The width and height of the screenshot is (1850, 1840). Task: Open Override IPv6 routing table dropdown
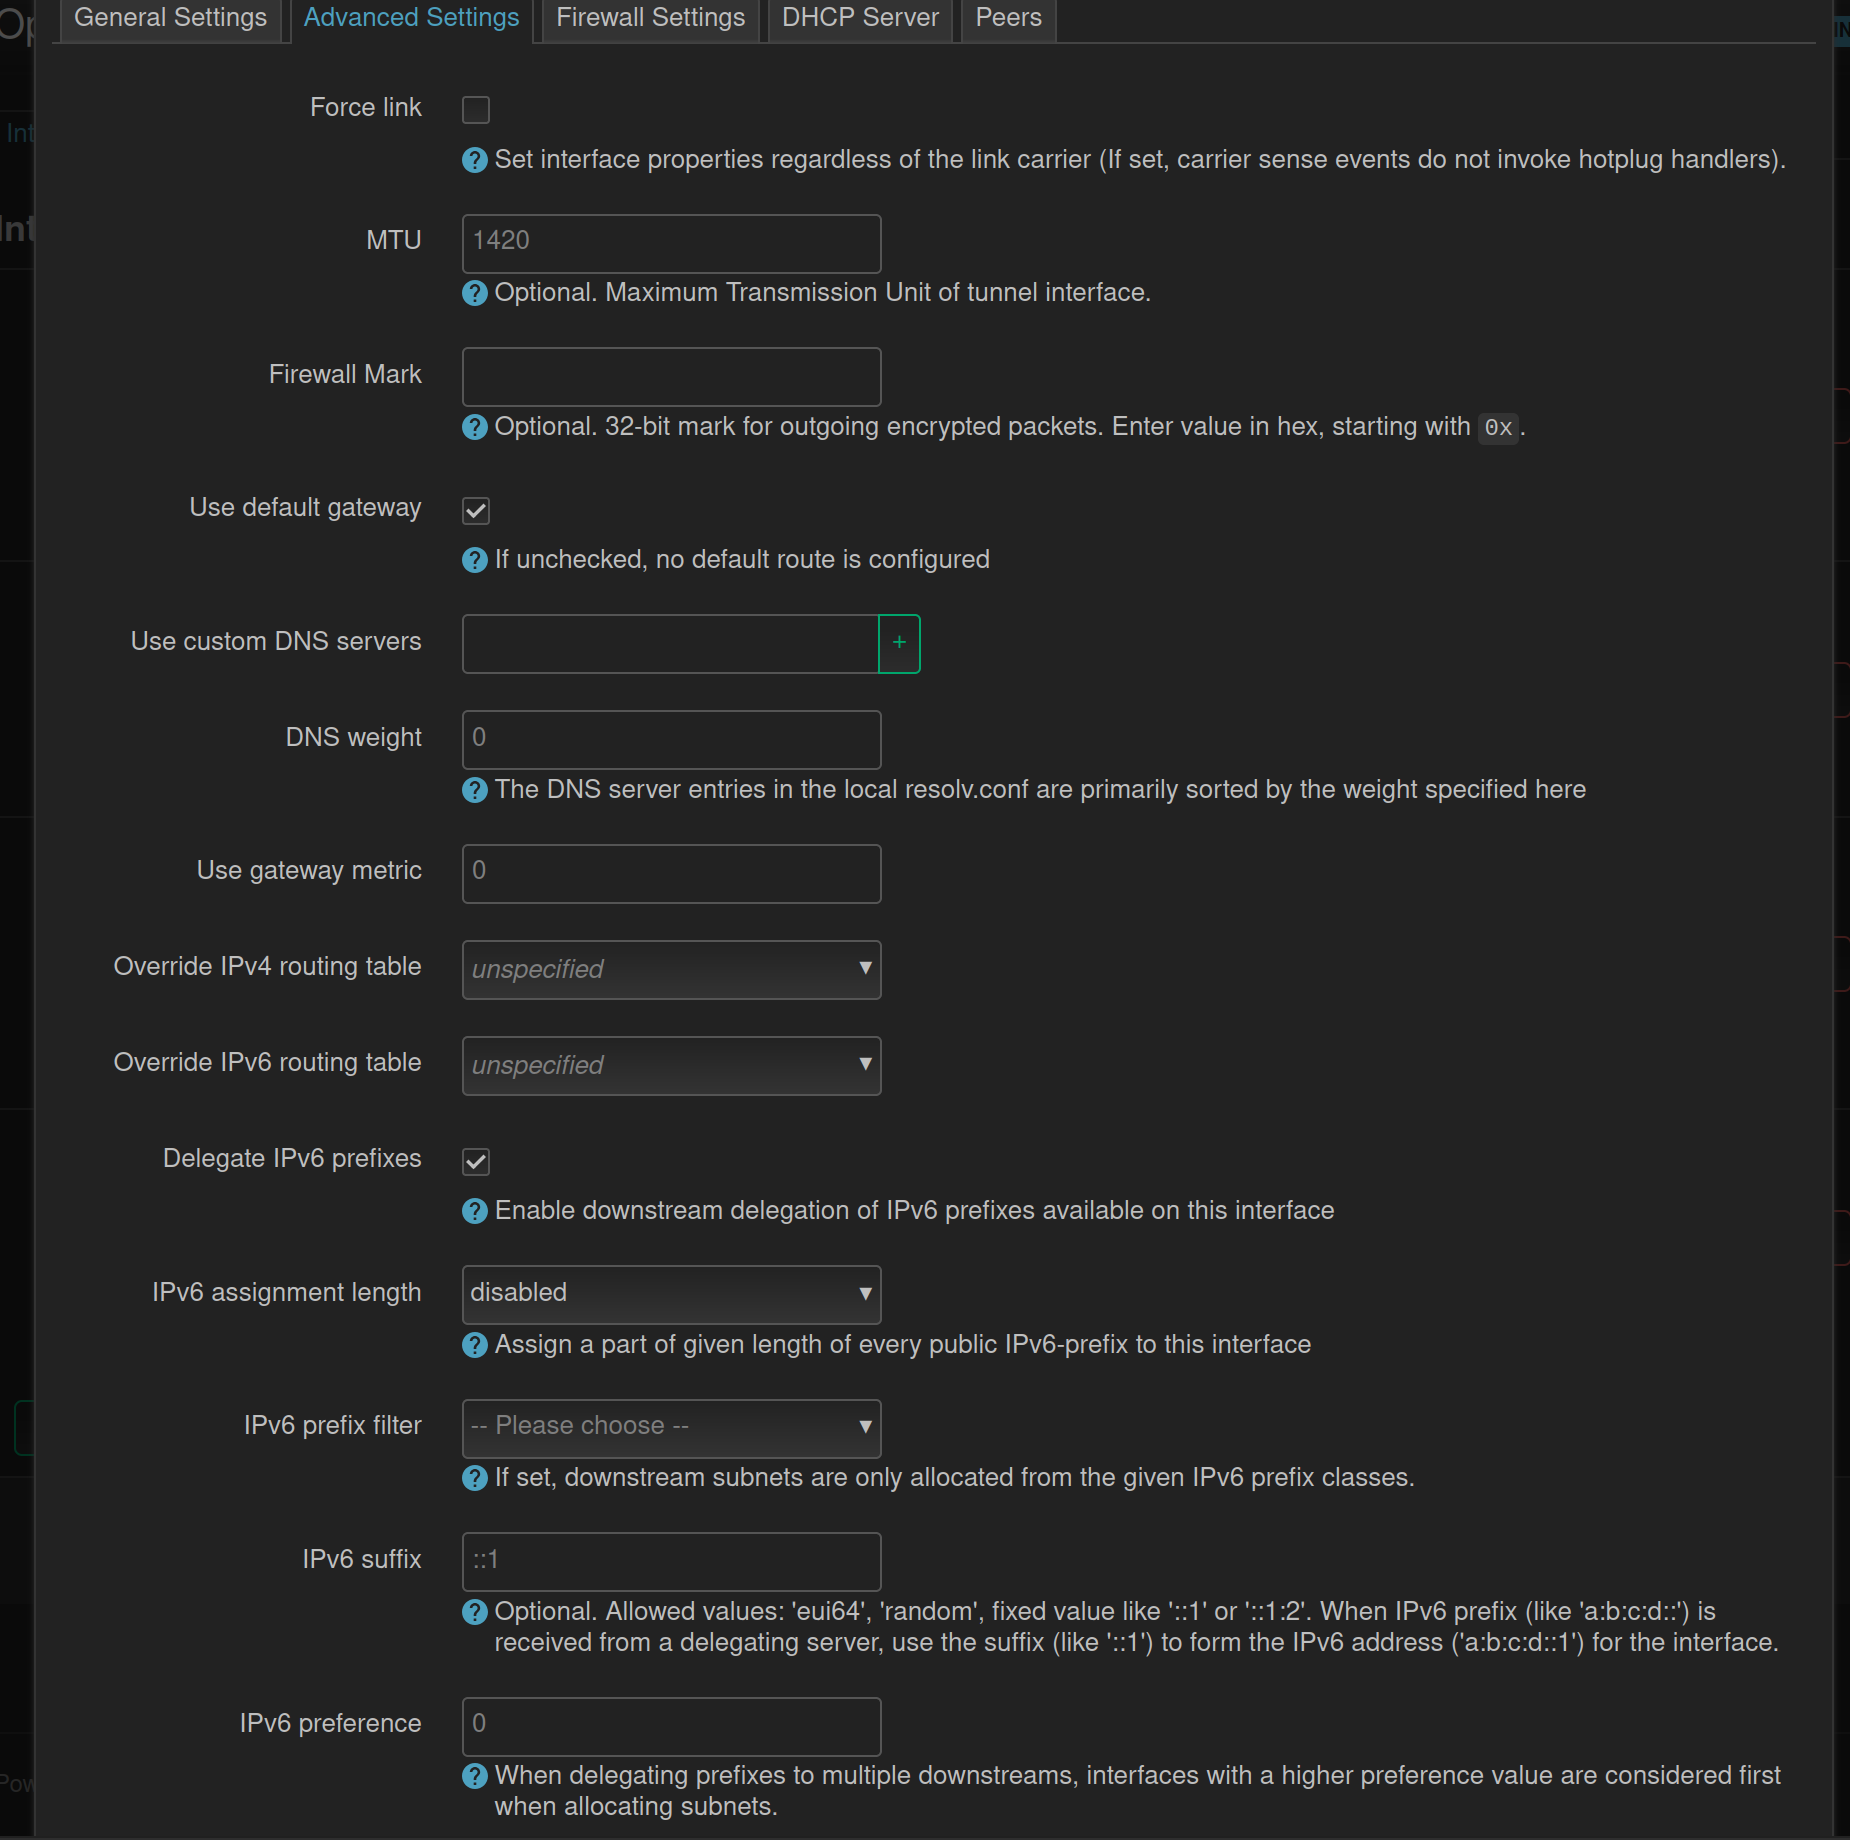point(671,1065)
